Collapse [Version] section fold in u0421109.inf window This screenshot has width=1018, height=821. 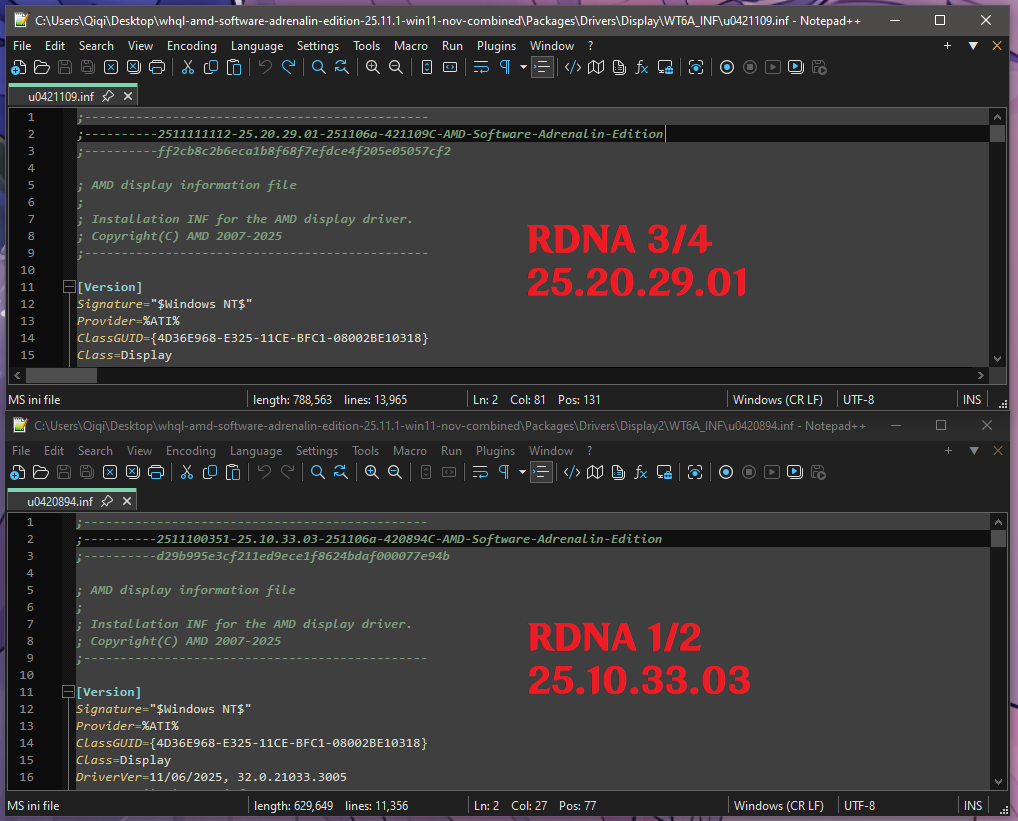[68, 286]
